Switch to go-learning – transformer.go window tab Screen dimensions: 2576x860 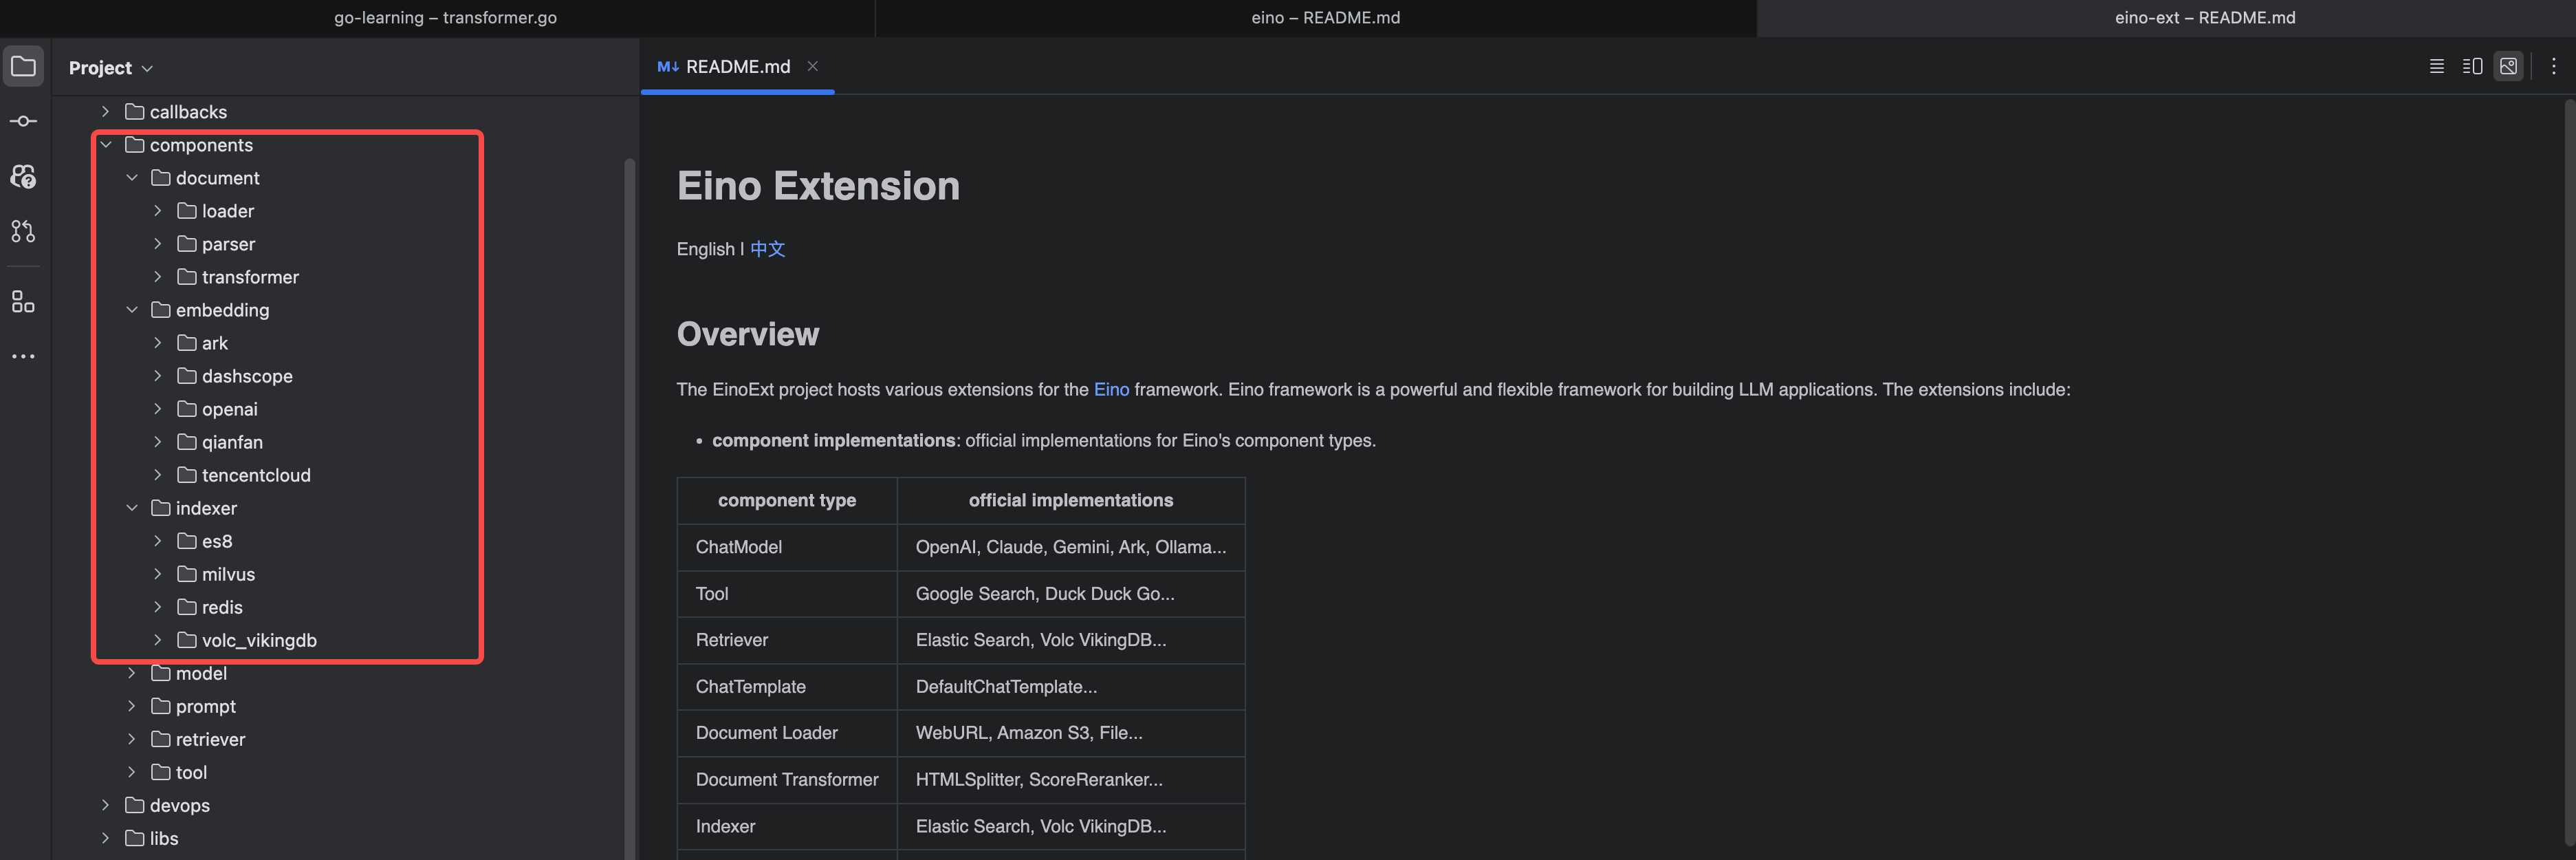tap(445, 18)
